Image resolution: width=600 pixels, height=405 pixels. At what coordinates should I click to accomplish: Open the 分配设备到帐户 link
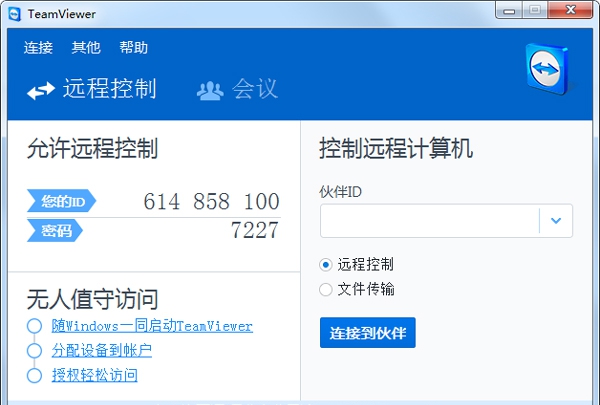(102, 350)
